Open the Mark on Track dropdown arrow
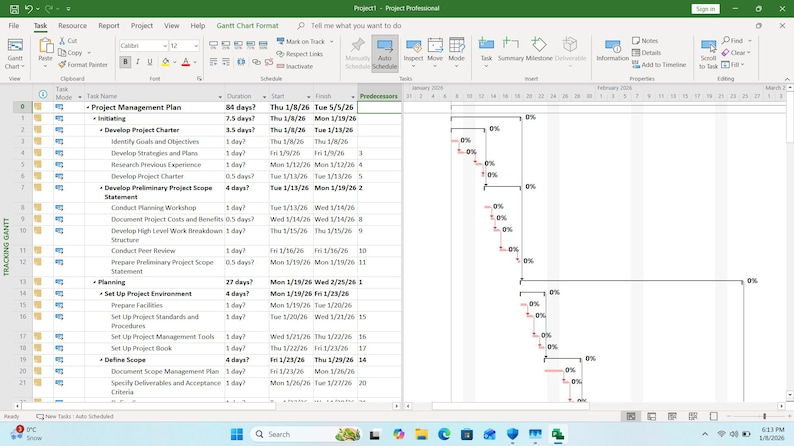 [332, 42]
